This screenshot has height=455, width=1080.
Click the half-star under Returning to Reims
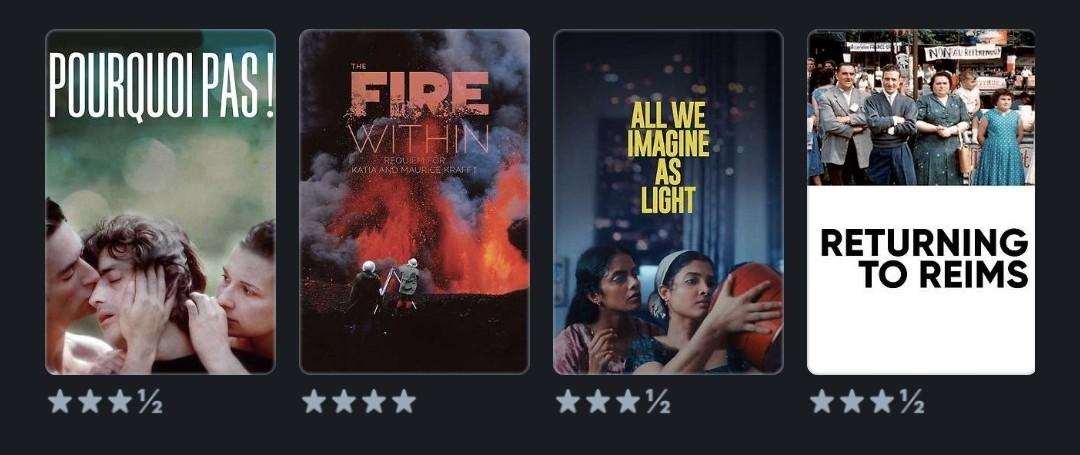pyautogui.click(x=912, y=401)
